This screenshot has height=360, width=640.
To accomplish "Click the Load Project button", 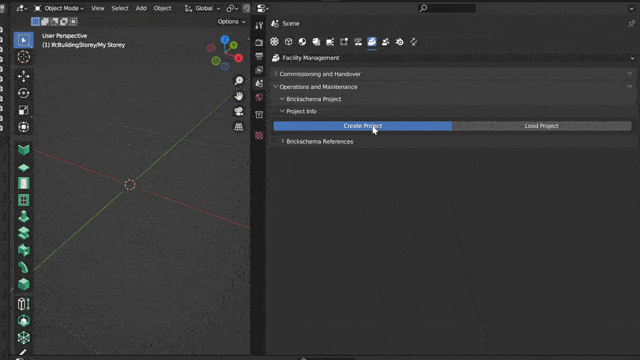I will click(542, 126).
